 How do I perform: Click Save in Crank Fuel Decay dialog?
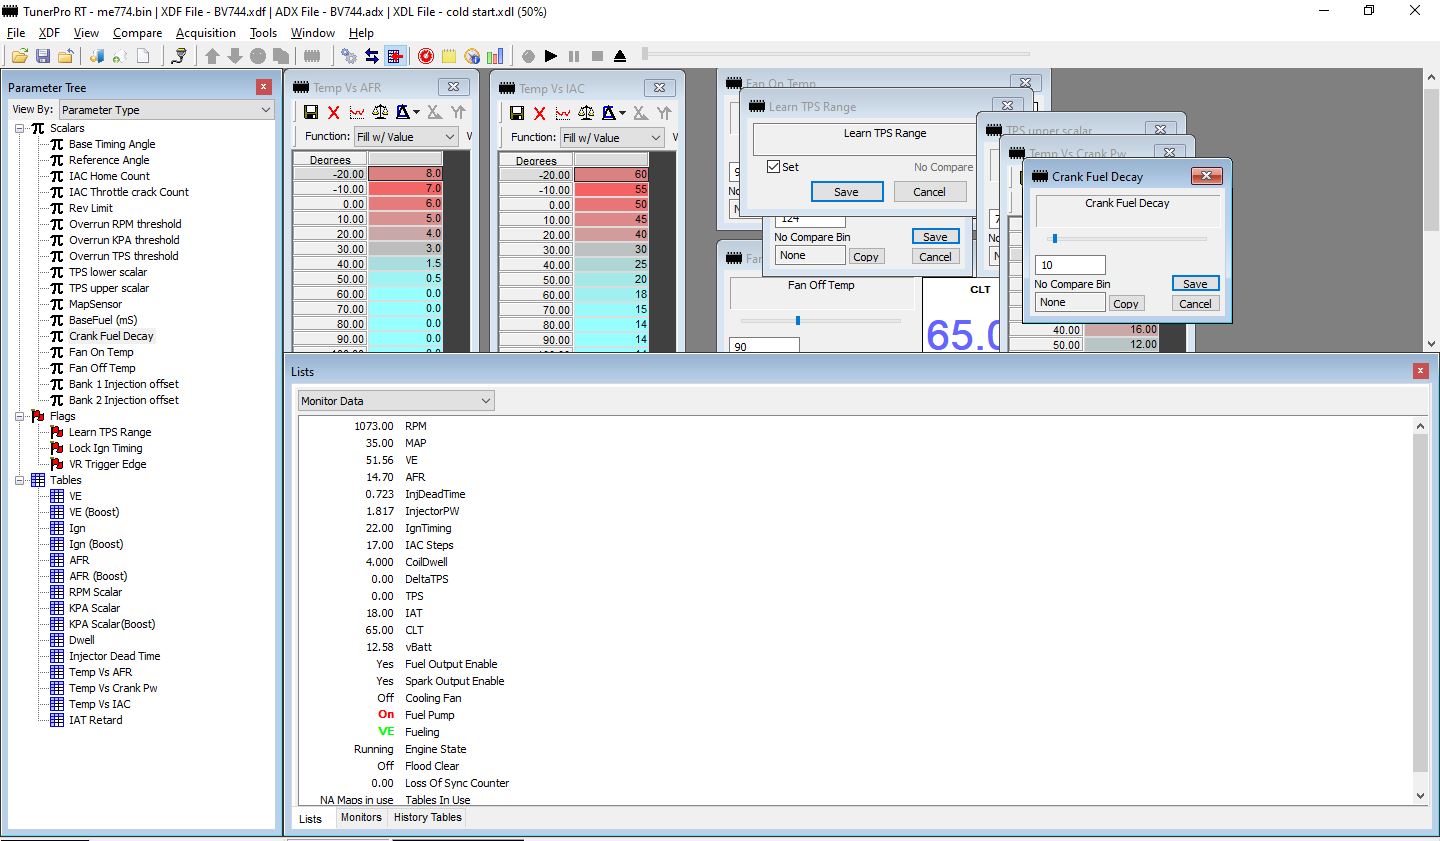[x=1195, y=283]
